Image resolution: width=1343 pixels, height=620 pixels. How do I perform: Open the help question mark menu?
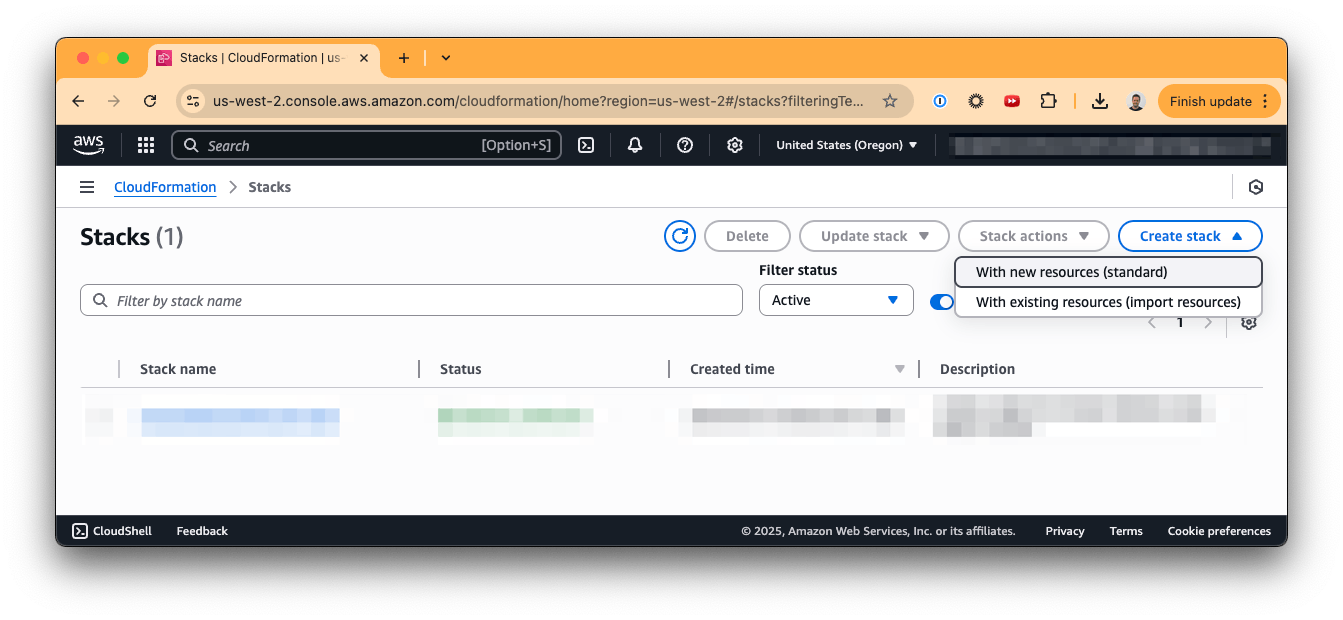tap(685, 145)
